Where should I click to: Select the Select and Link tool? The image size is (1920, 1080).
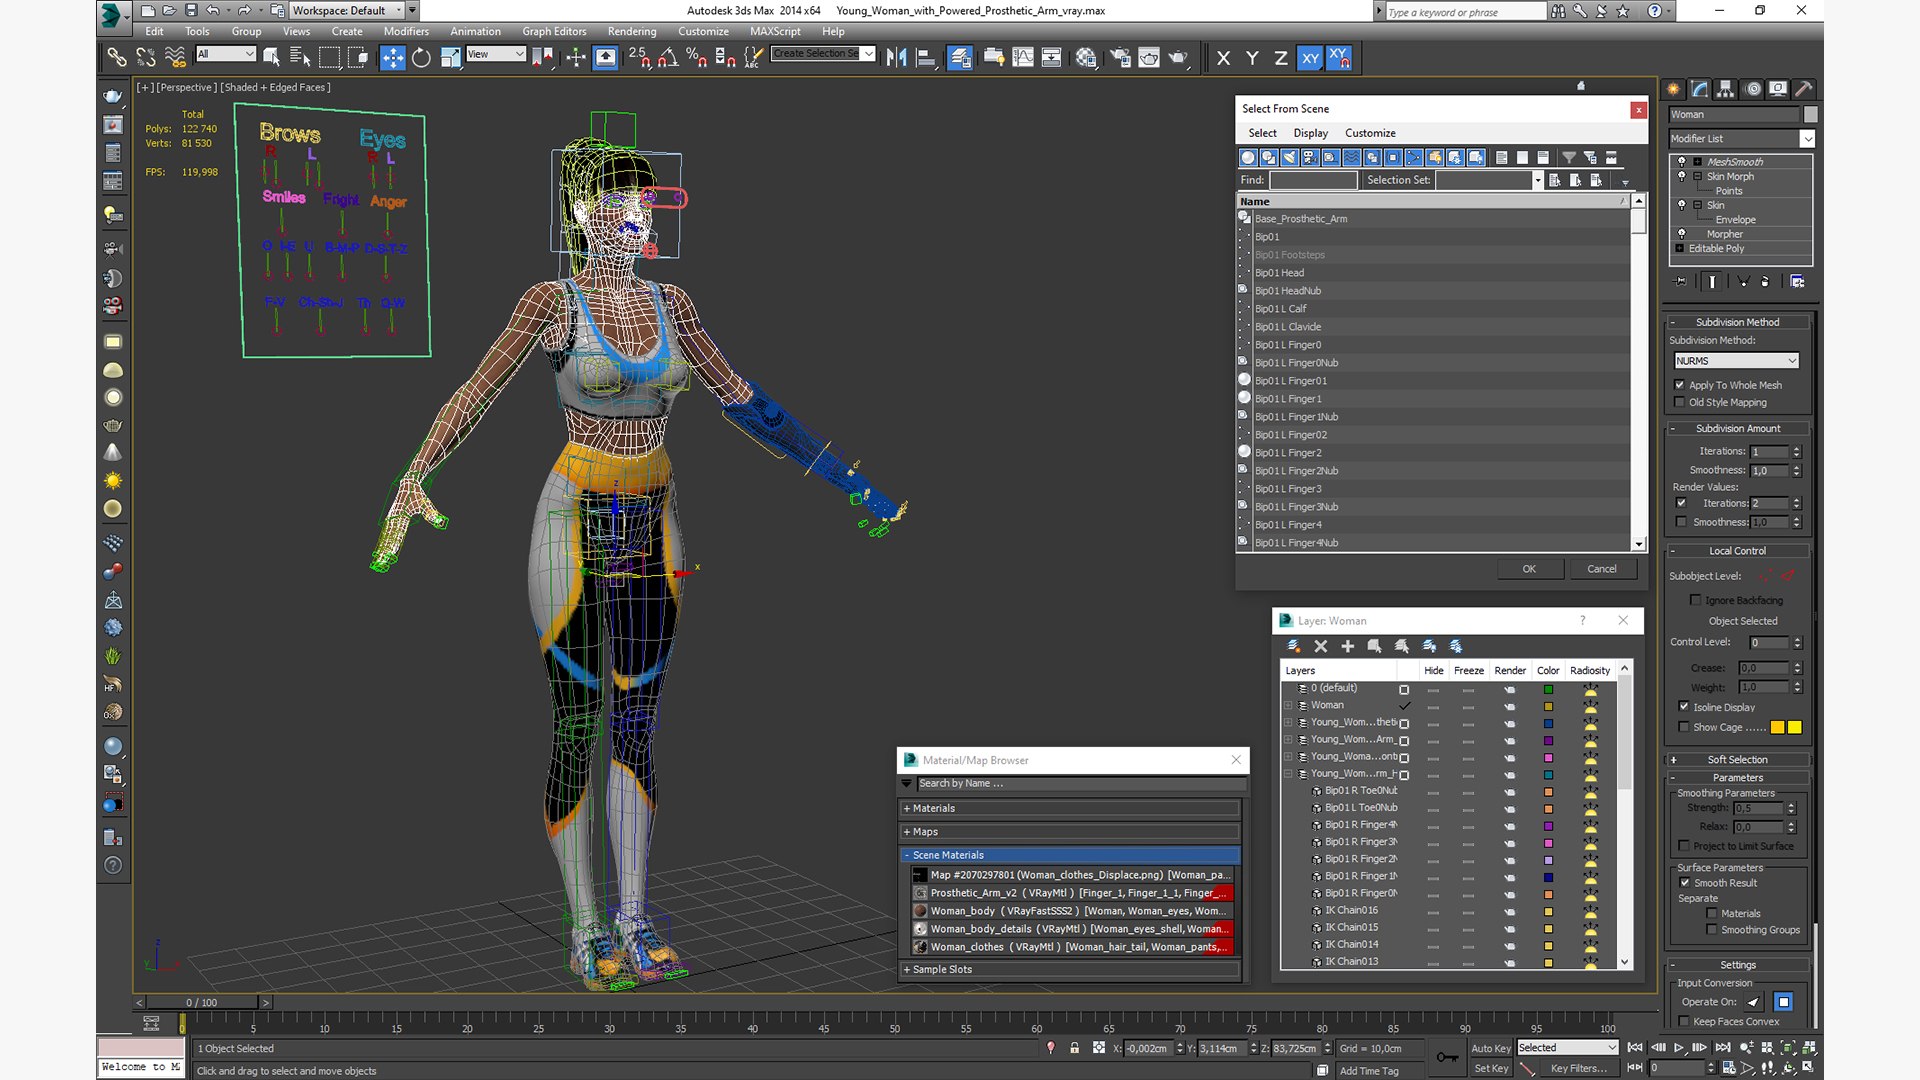117,58
